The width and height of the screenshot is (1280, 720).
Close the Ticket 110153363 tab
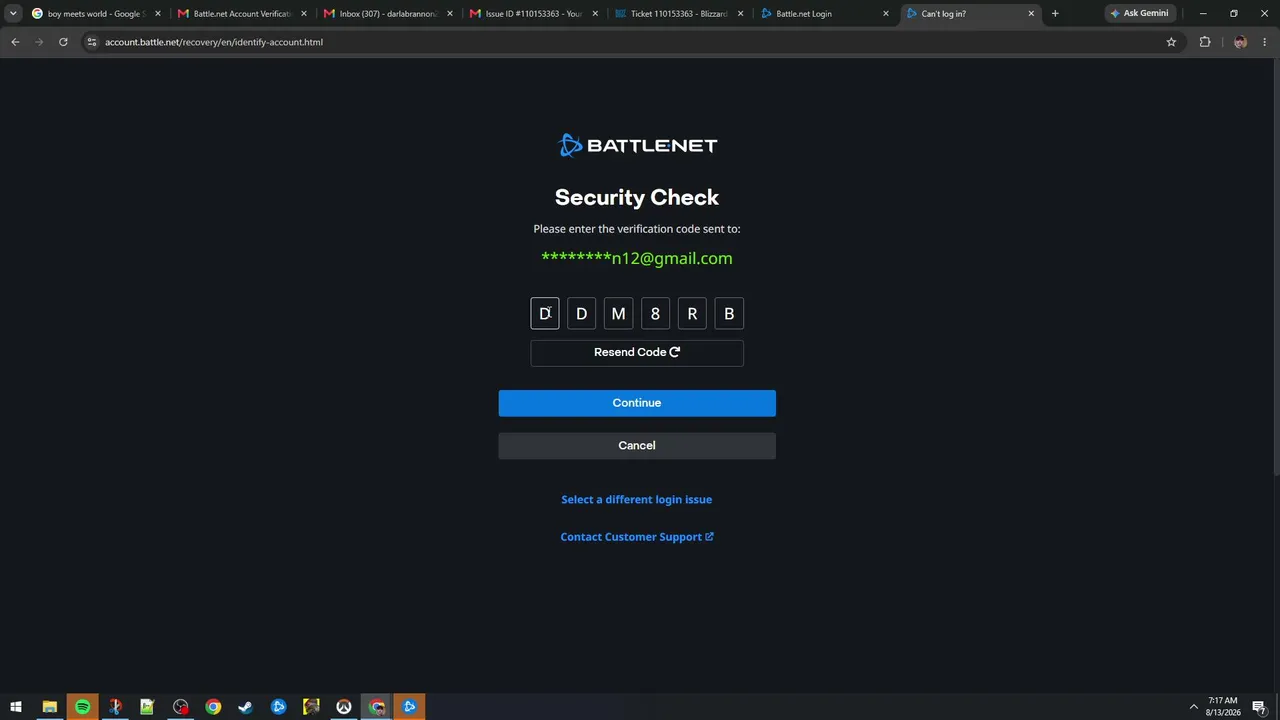pos(742,14)
